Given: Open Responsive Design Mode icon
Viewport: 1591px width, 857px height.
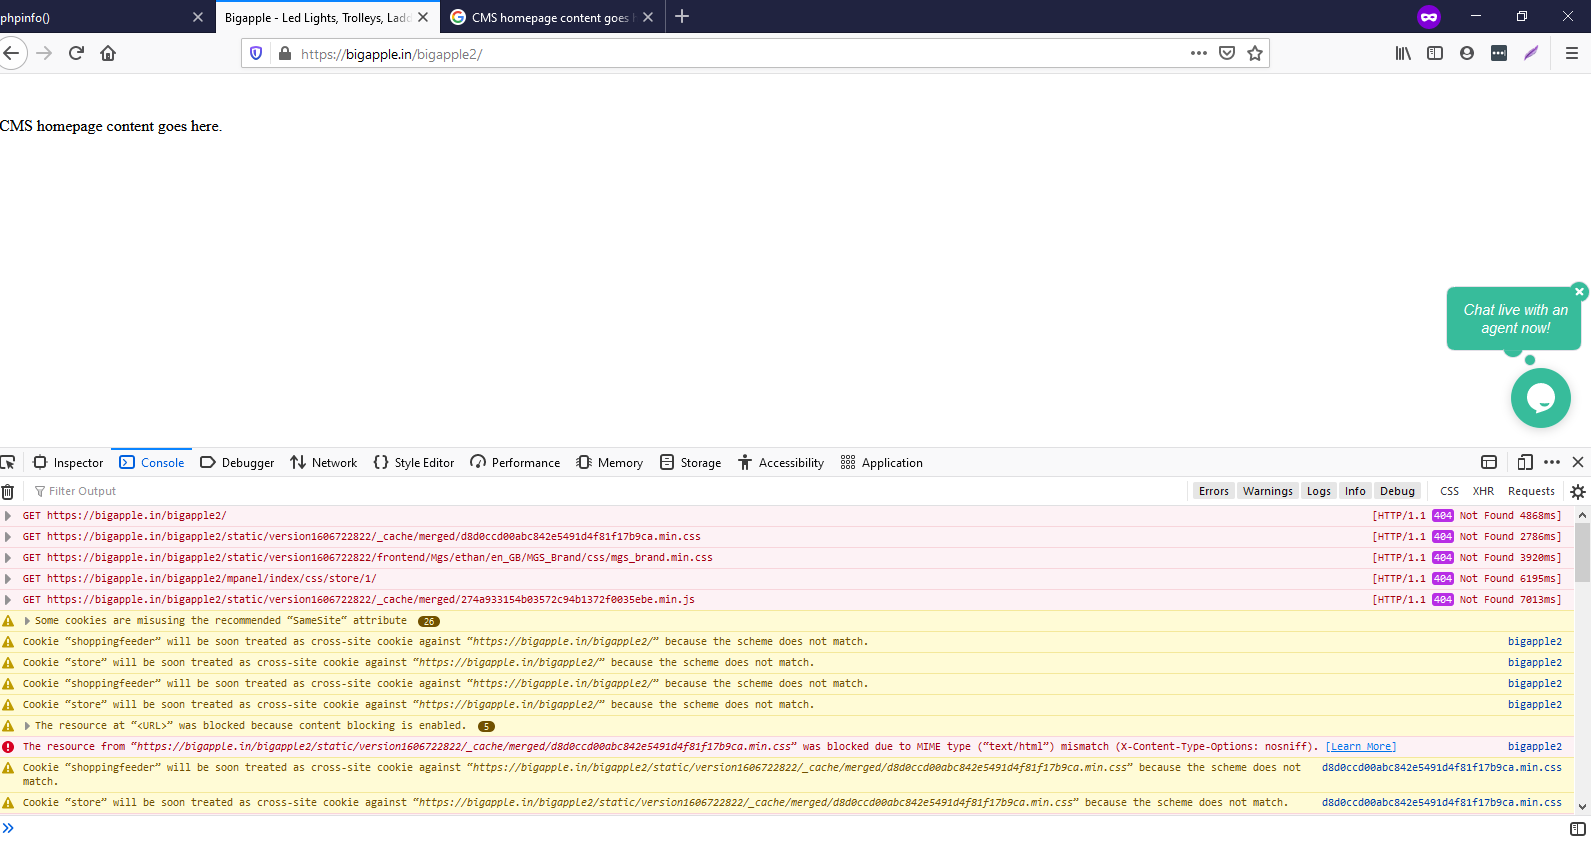Looking at the screenshot, I should [1525, 462].
